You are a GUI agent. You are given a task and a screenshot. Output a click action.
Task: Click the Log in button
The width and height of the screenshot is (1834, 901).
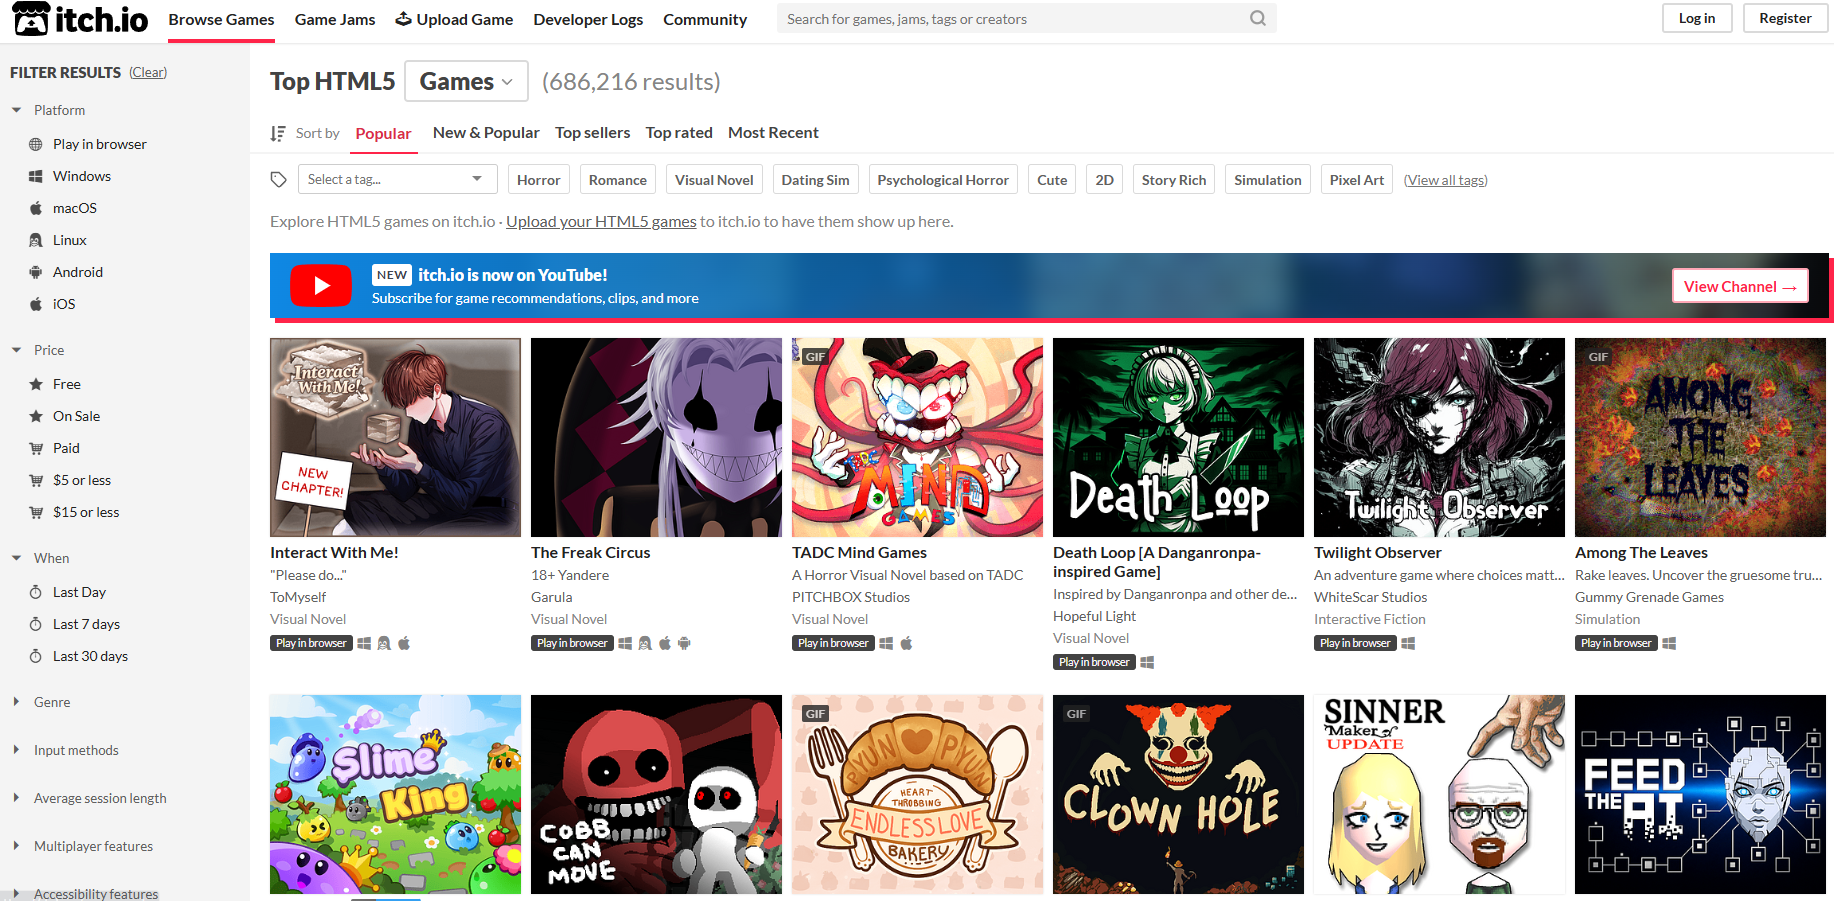click(x=1696, y=18)
